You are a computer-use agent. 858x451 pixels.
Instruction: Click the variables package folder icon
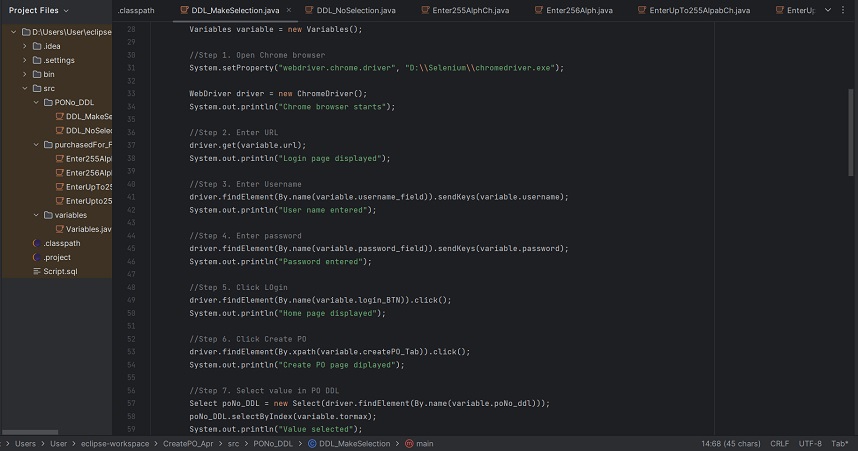point(48,215)
